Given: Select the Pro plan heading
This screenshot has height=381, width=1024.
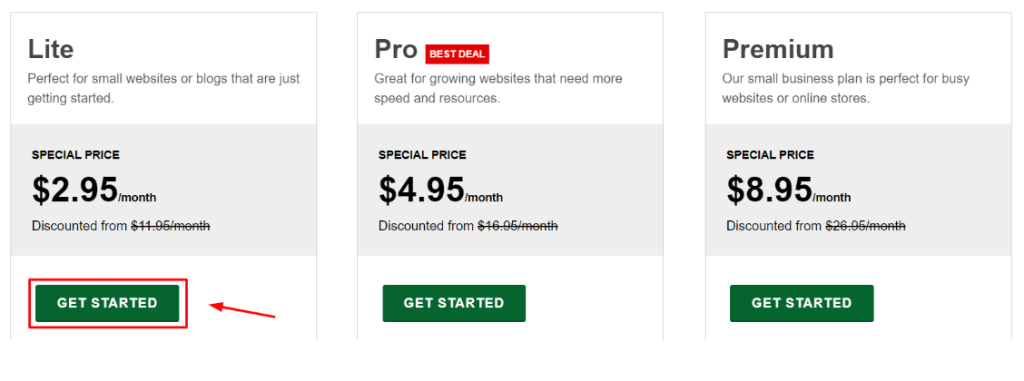Looking at the screenshot, I should (396, 50).
